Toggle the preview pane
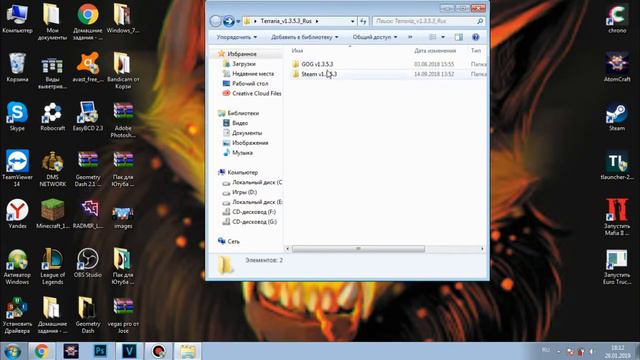This screenshot has width=640, height=360. click(x=459, y=37)
